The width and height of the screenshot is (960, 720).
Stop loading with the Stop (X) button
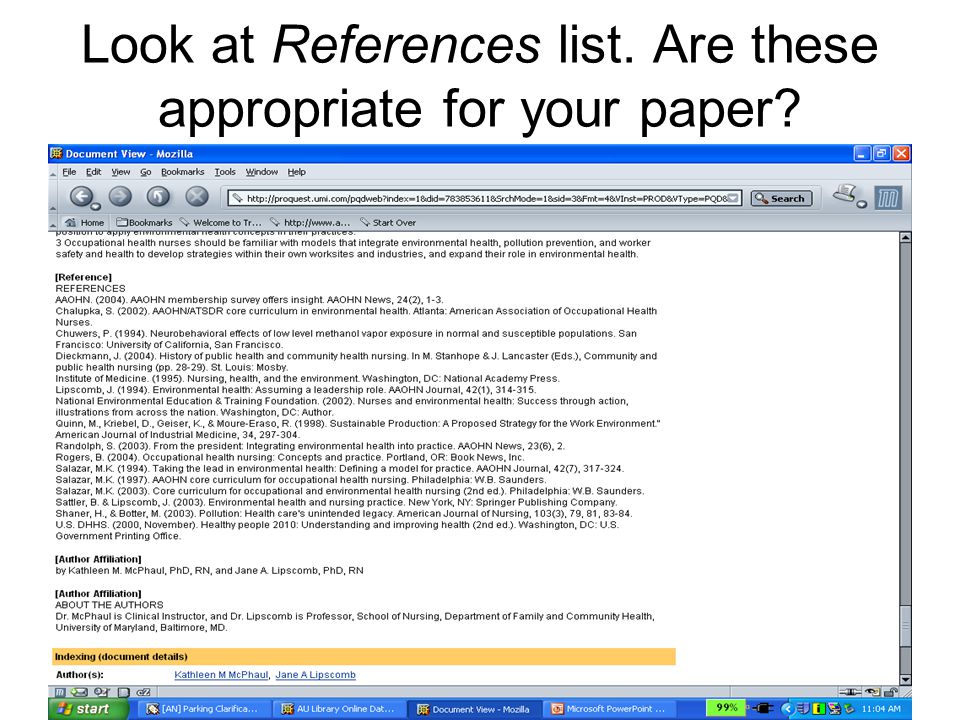click(x=197, y=197)
